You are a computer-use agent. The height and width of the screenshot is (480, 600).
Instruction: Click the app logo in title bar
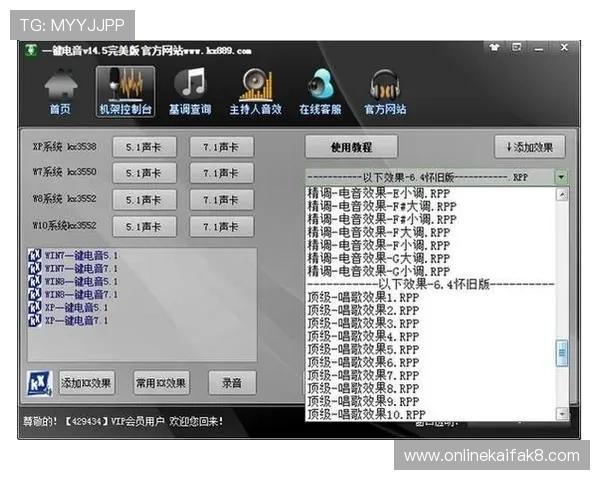coord(31,50)
